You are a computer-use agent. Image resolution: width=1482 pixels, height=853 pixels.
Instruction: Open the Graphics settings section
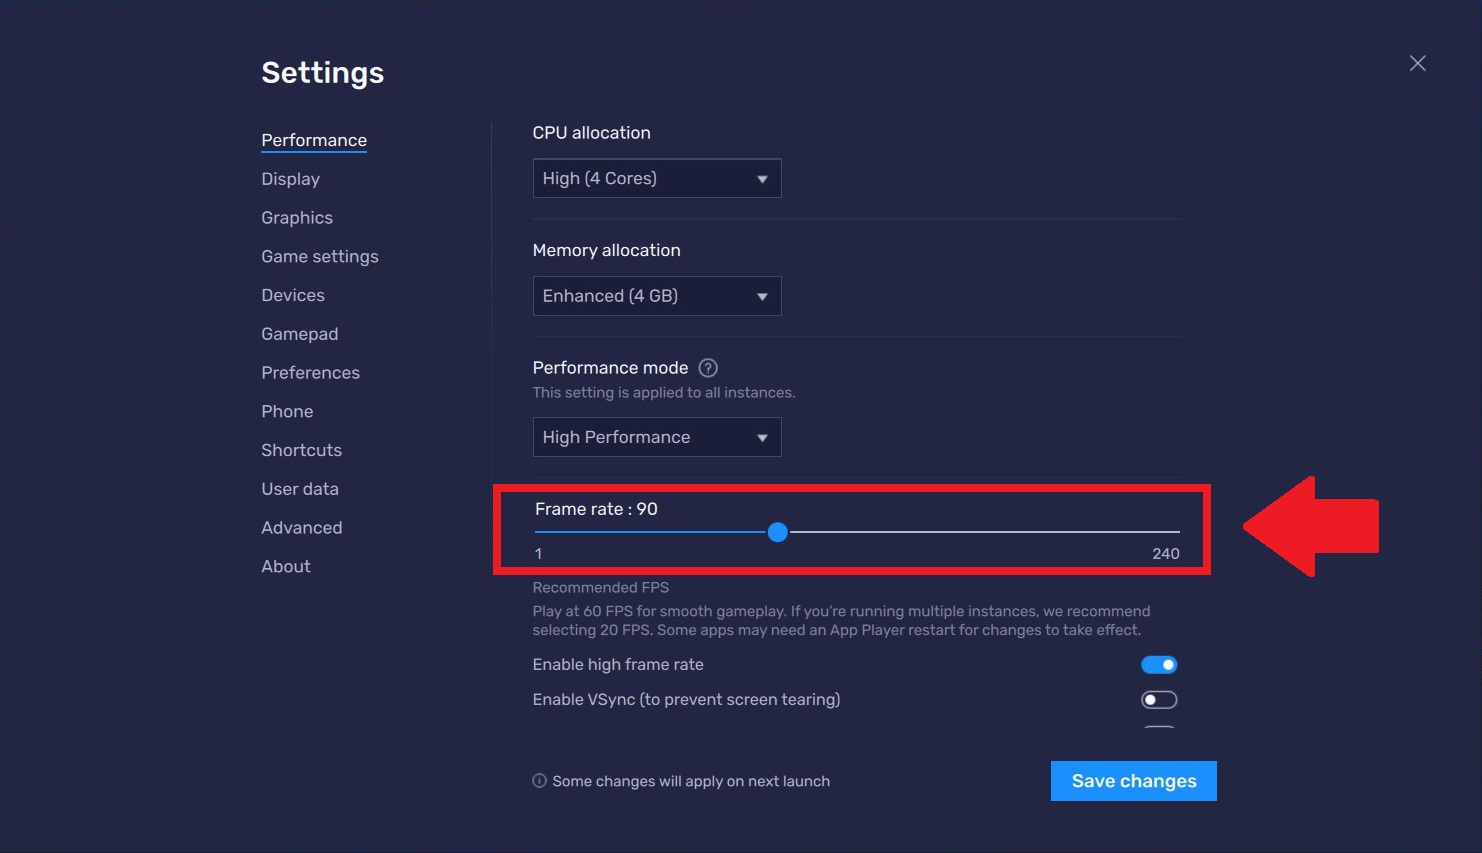[x=296, y=217]
